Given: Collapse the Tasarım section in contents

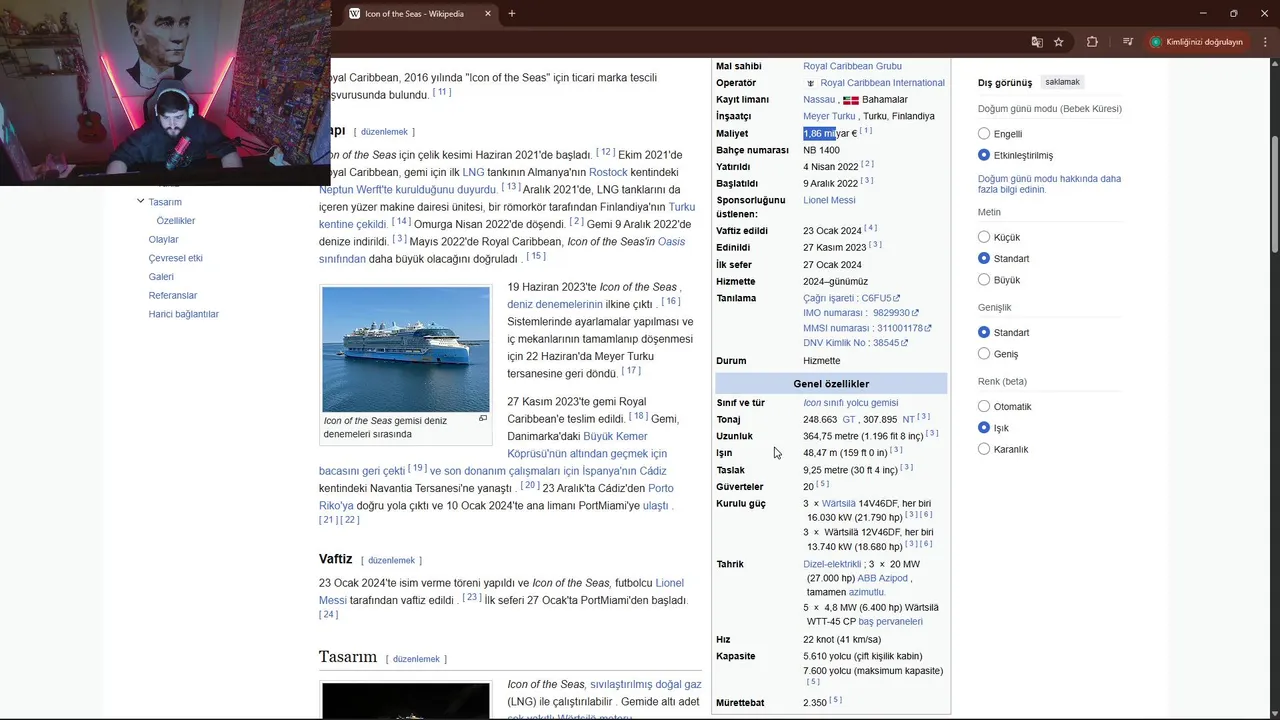Looking at the screenshot, I should 140,201.
